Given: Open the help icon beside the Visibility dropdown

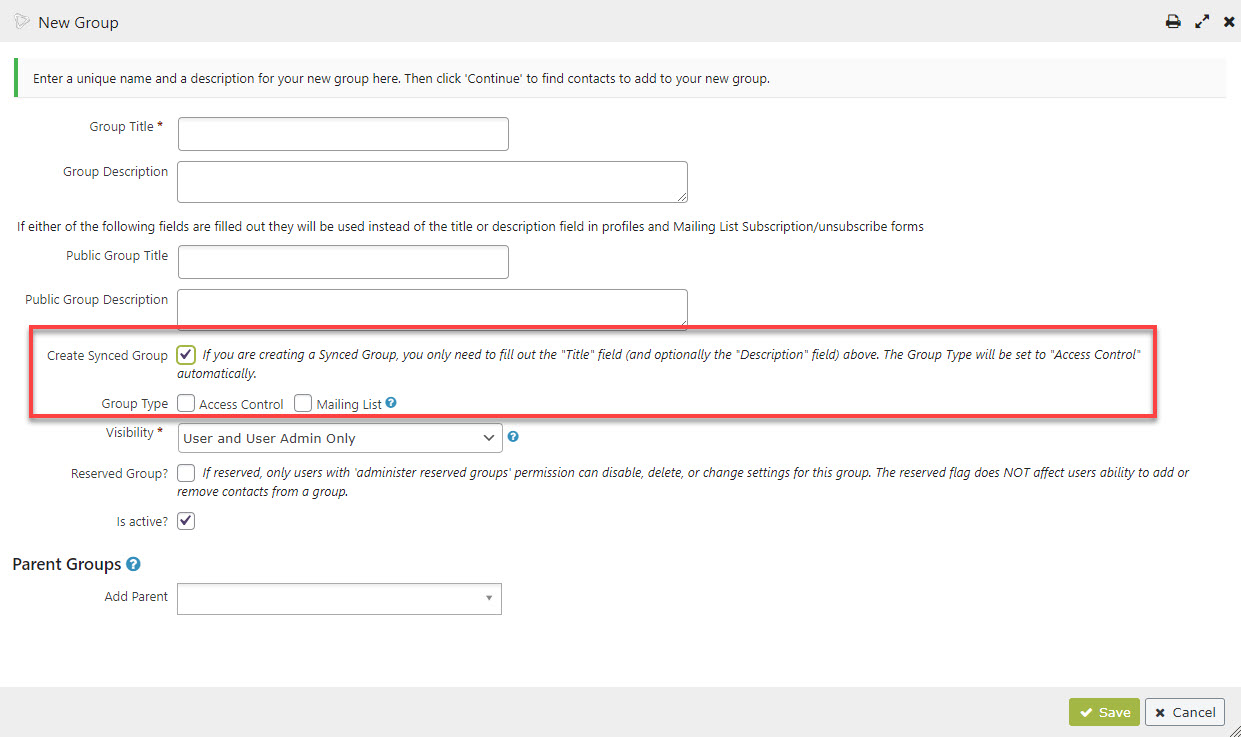Looking at the screenshot, I should pyautogui.click(x=513, y=437).
